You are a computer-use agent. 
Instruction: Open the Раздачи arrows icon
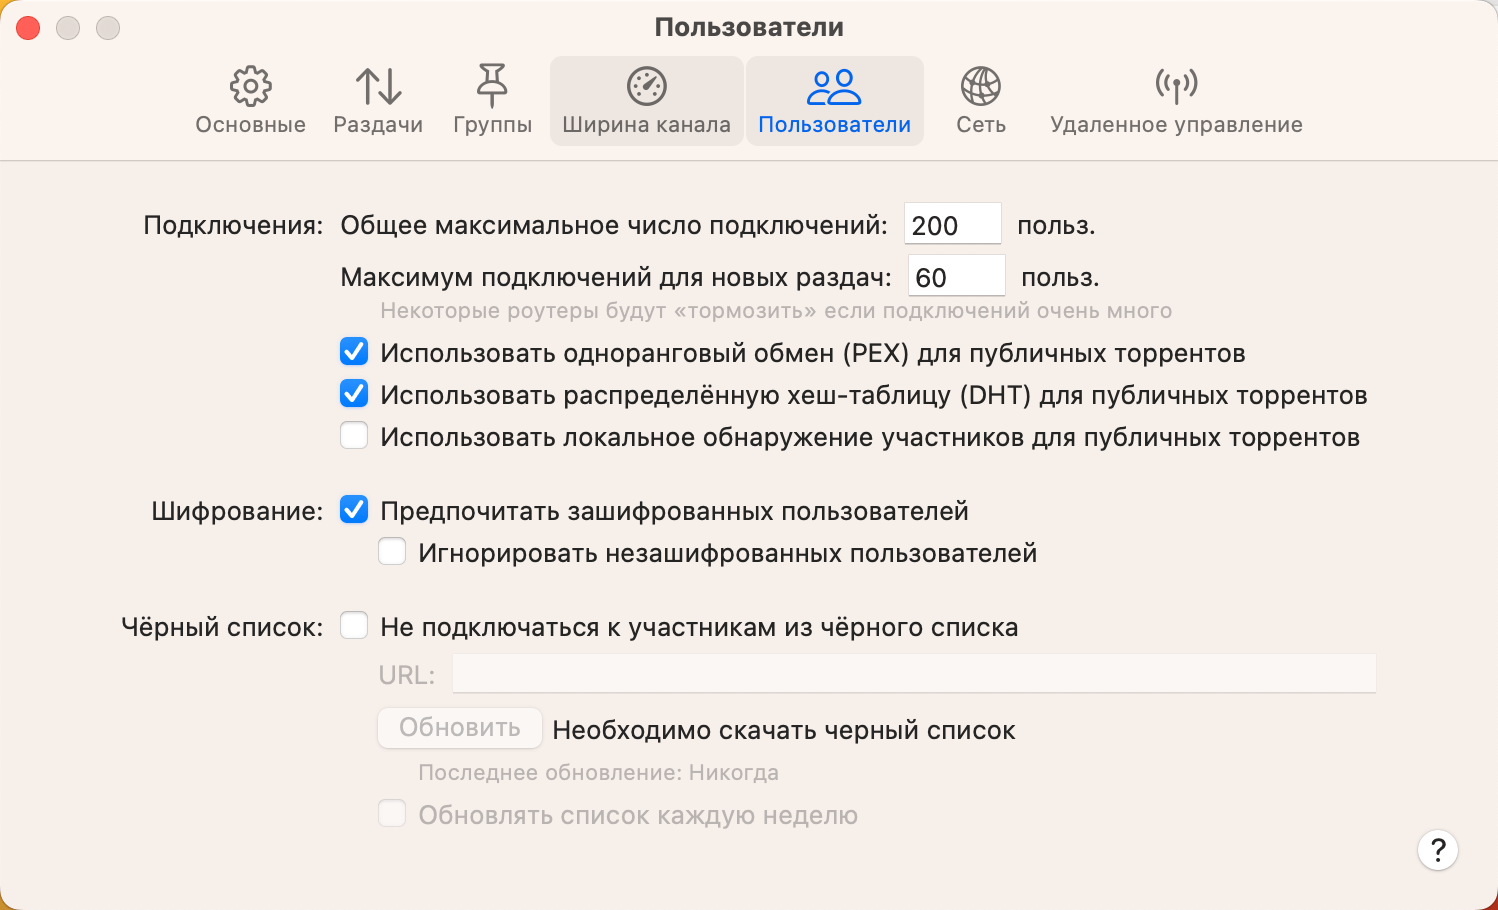[x=378, y=87]
